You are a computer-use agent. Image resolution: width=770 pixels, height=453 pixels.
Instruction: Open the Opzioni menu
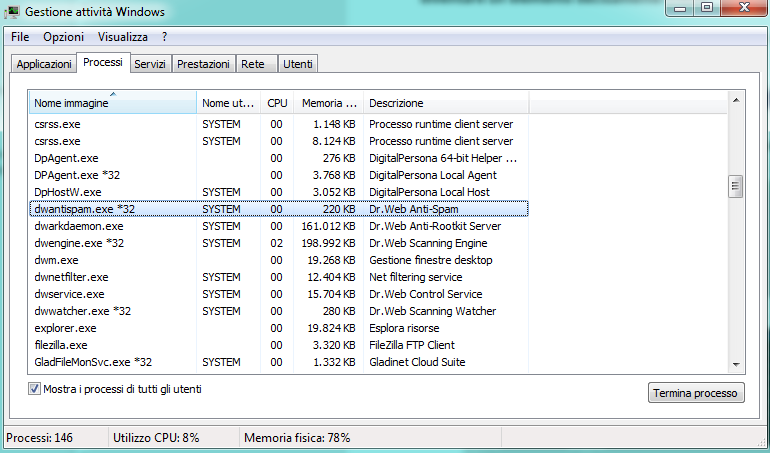pos(63,37)
